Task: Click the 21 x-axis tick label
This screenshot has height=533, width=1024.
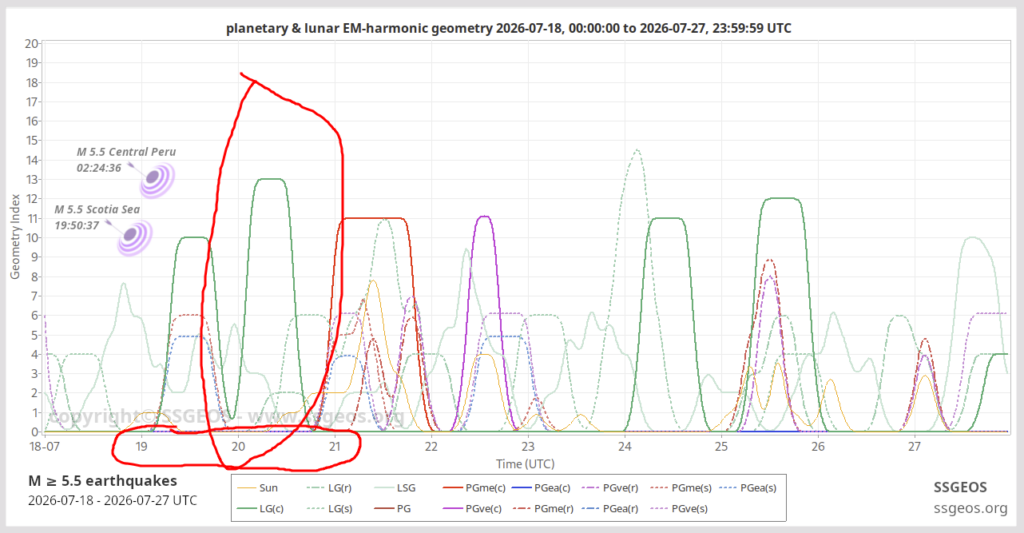Action: pyautogui.click(x=334, y=447)
